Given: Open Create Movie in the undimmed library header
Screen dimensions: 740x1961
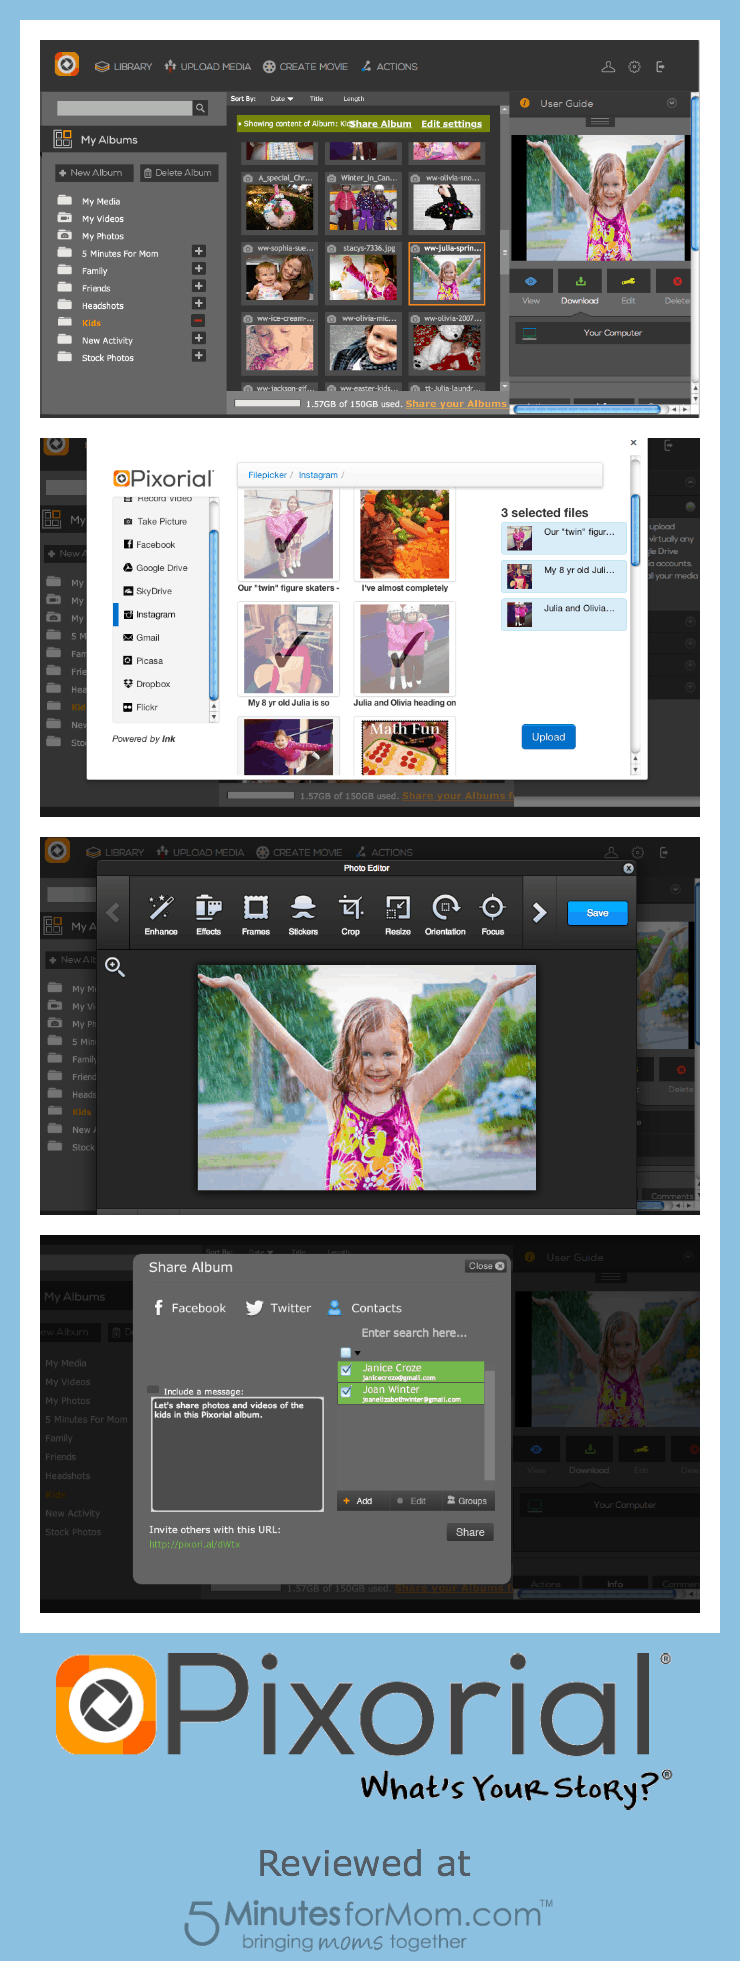Looking at the screenshot, I should click(x=306, y=67).
